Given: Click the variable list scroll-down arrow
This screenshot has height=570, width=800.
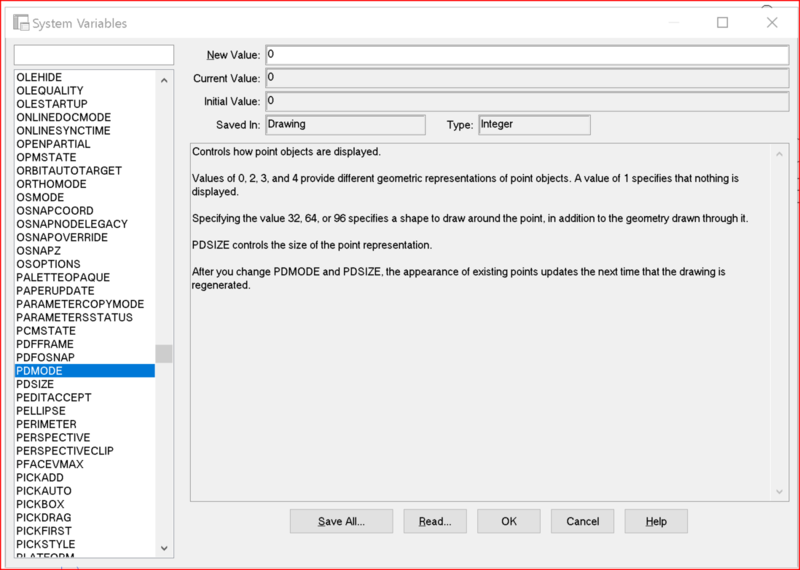Looking at the screenshot, I should (164, 548).
